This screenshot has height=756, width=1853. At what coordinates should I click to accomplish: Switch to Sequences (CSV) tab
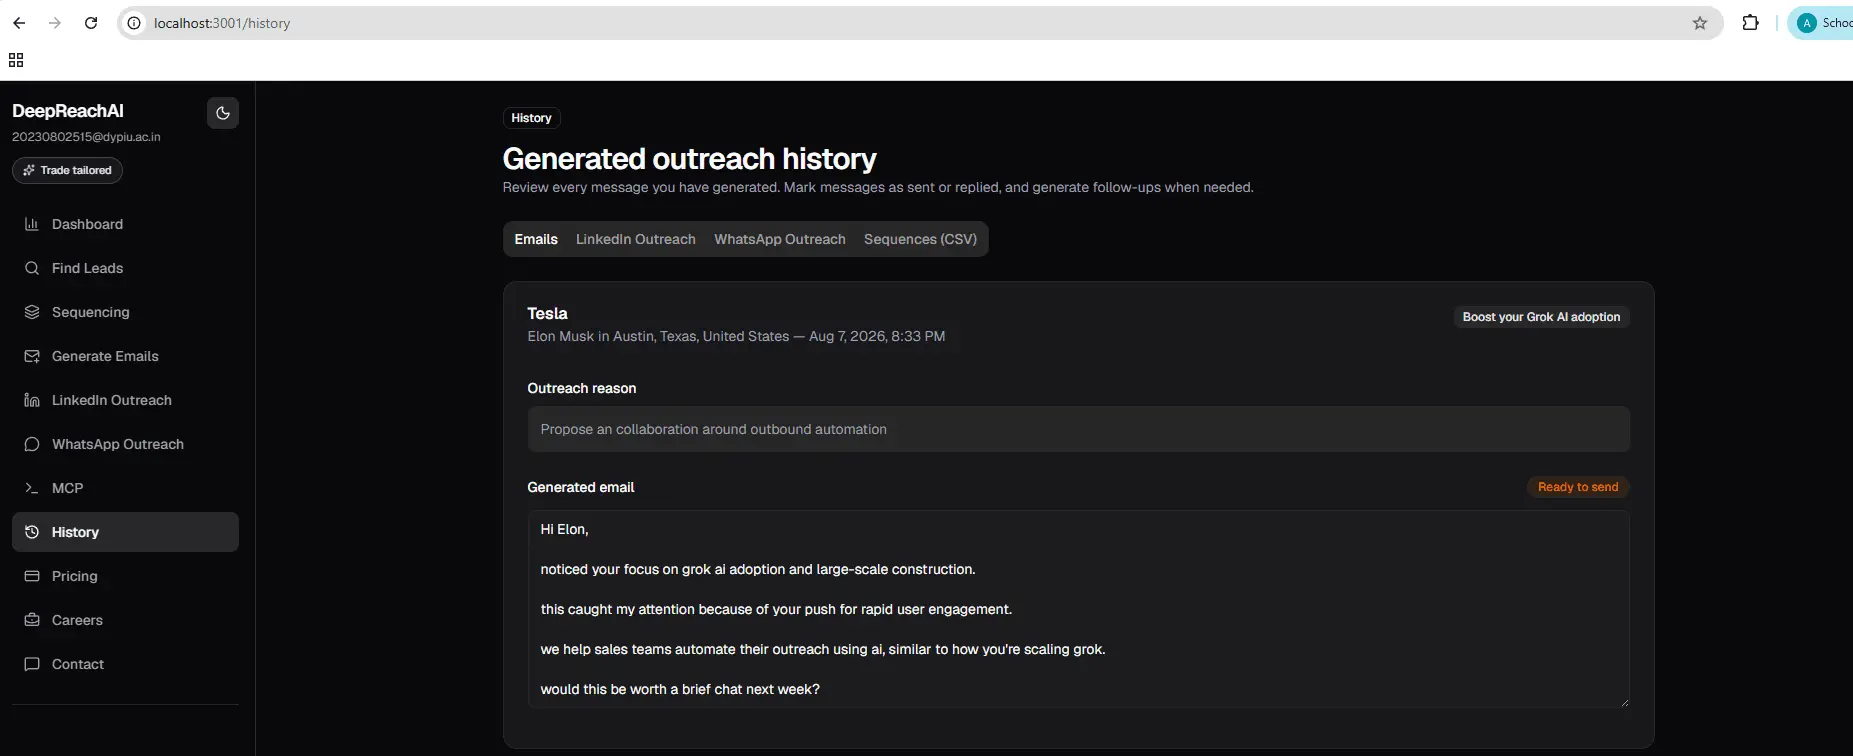(x=920, y=239)
